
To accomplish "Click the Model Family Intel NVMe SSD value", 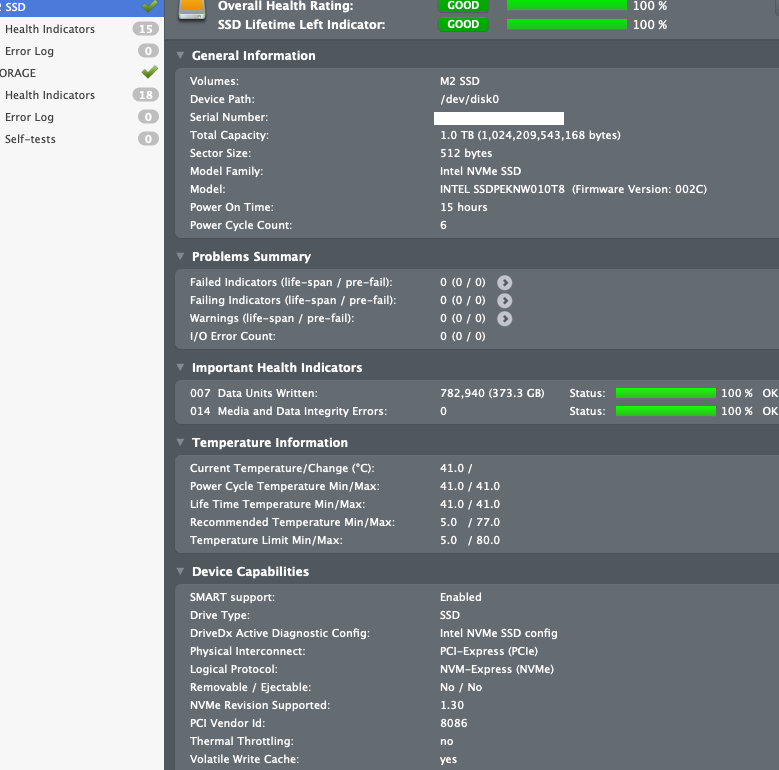I will click(480, 171).
